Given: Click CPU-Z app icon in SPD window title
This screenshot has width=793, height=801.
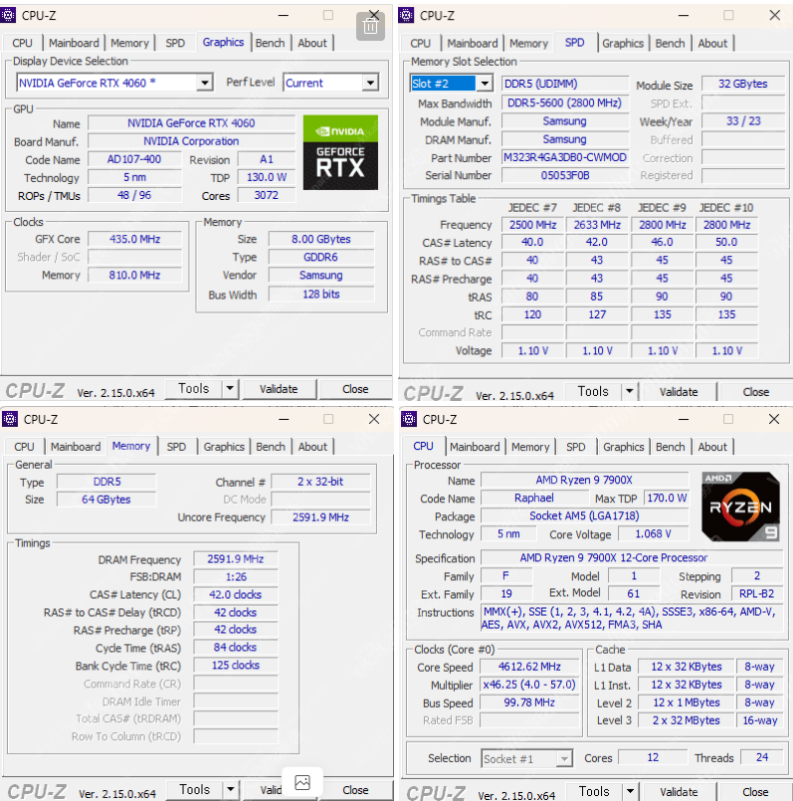Looking at the screenshot, I should tap(406, 15).
